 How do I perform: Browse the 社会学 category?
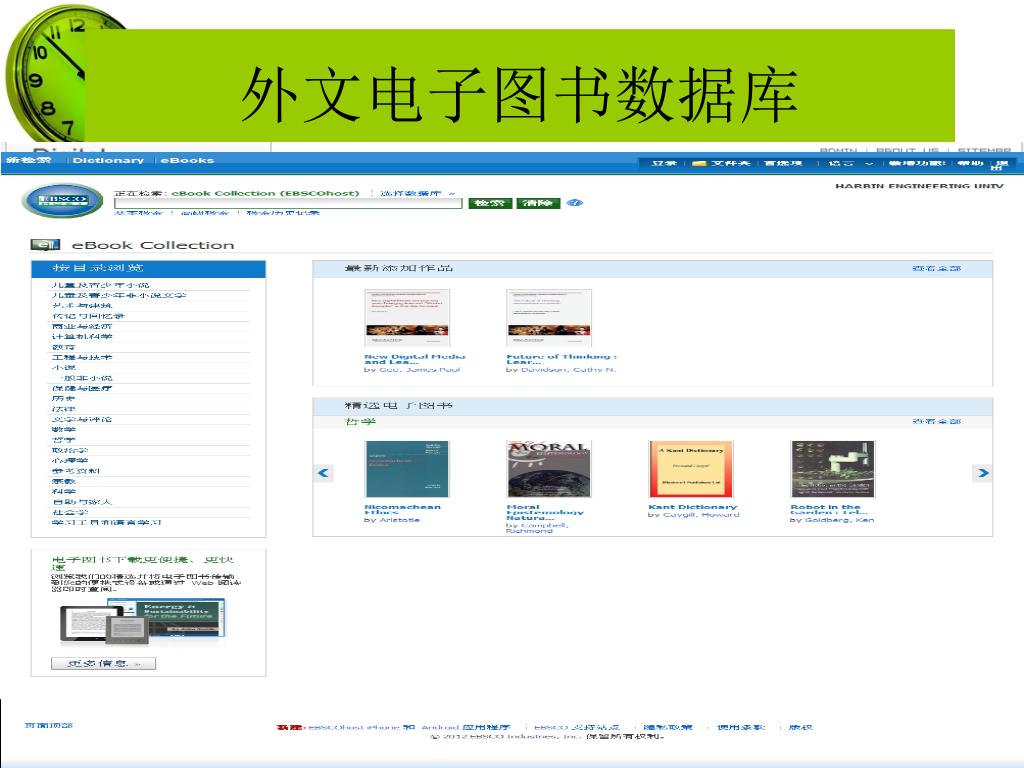point(70,513)
